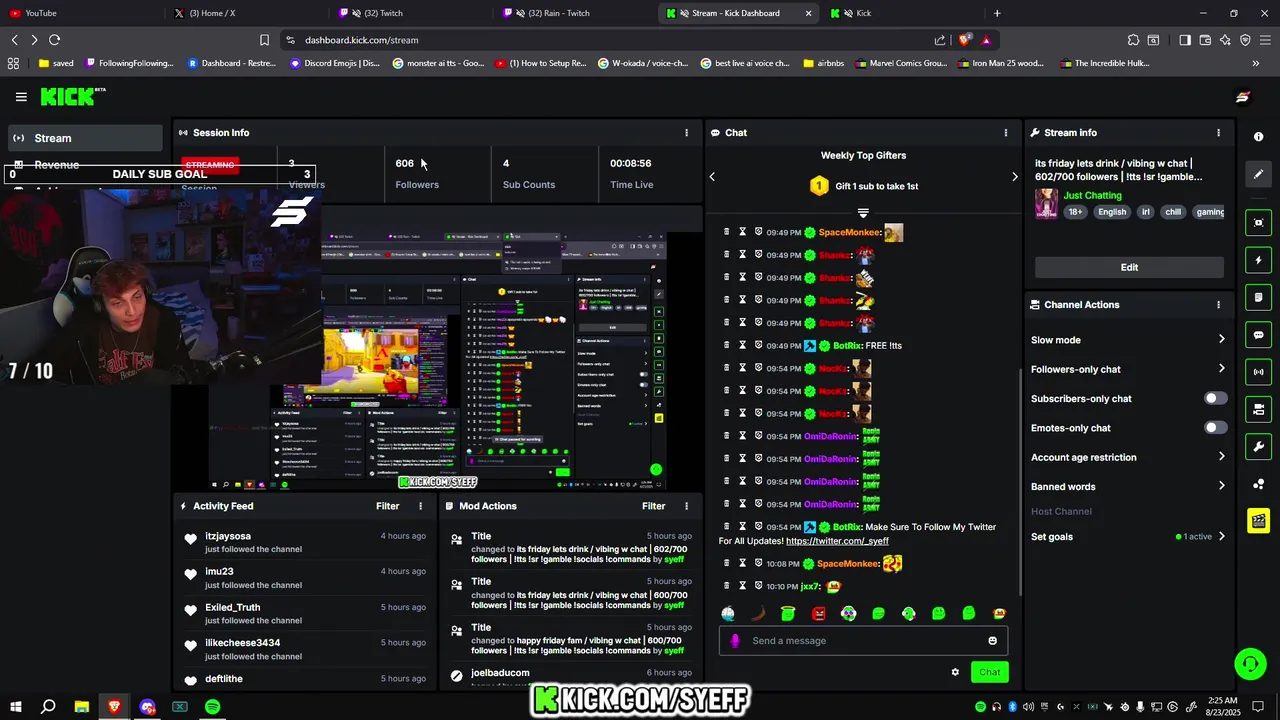Click the yellow clapperboard clip icon
Viewport: 1280px width, 720px height.
click(x=1258, y=520)
